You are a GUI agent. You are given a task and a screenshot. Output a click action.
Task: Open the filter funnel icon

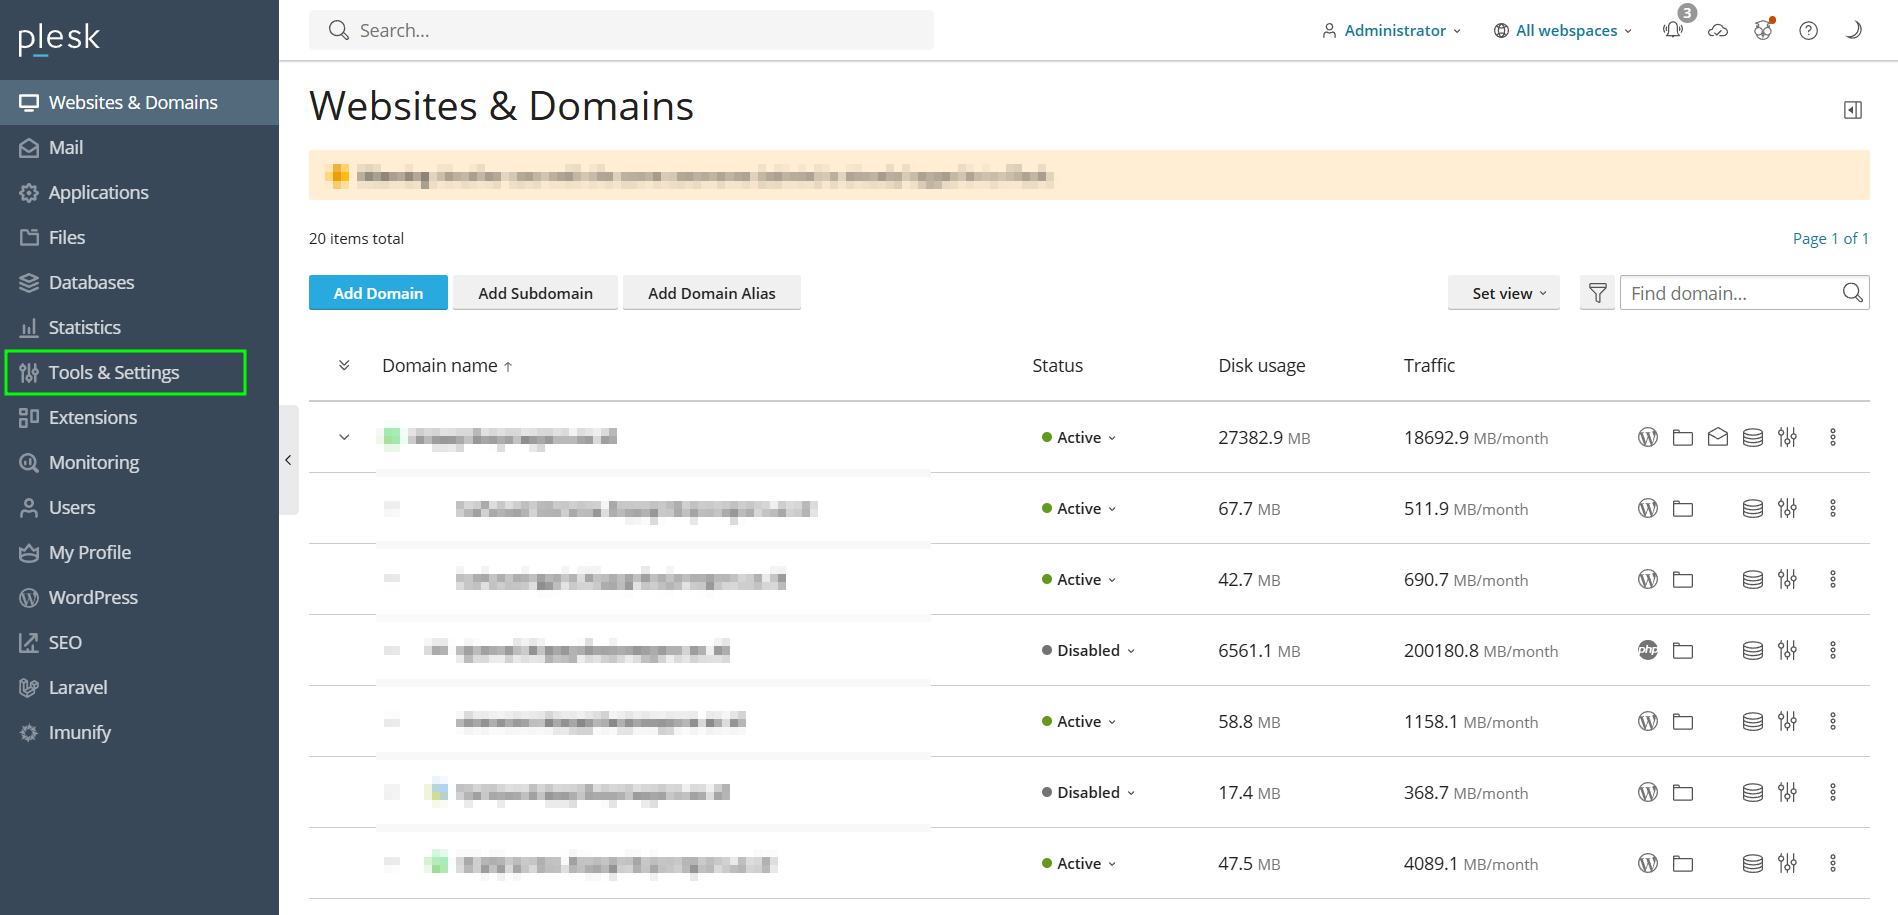pos(1597,293)
